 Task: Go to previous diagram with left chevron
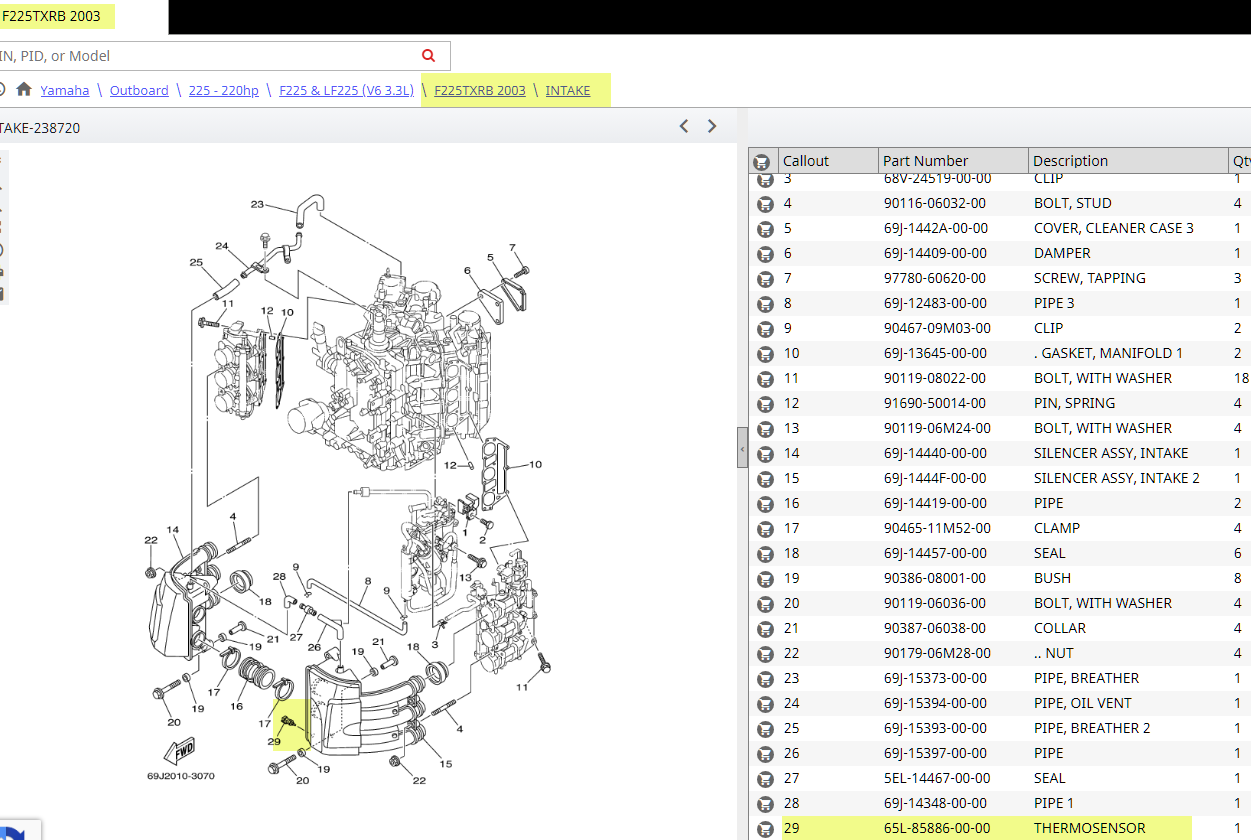[x=684, y=126]
